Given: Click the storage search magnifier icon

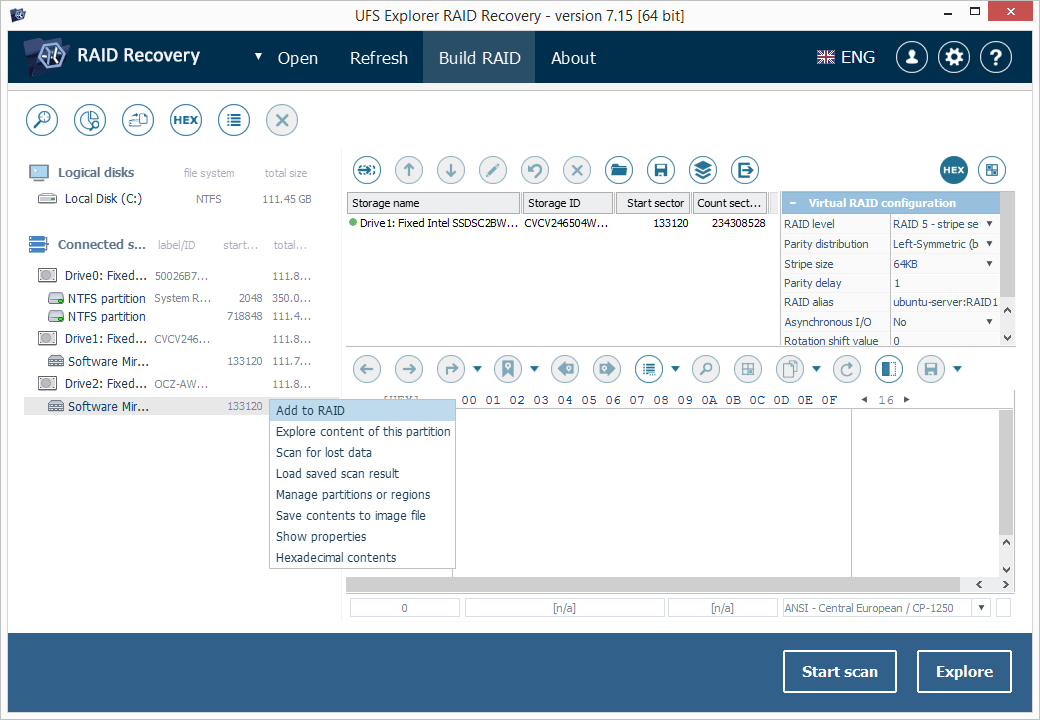Looking at the screenshot, I should [42, 120].
